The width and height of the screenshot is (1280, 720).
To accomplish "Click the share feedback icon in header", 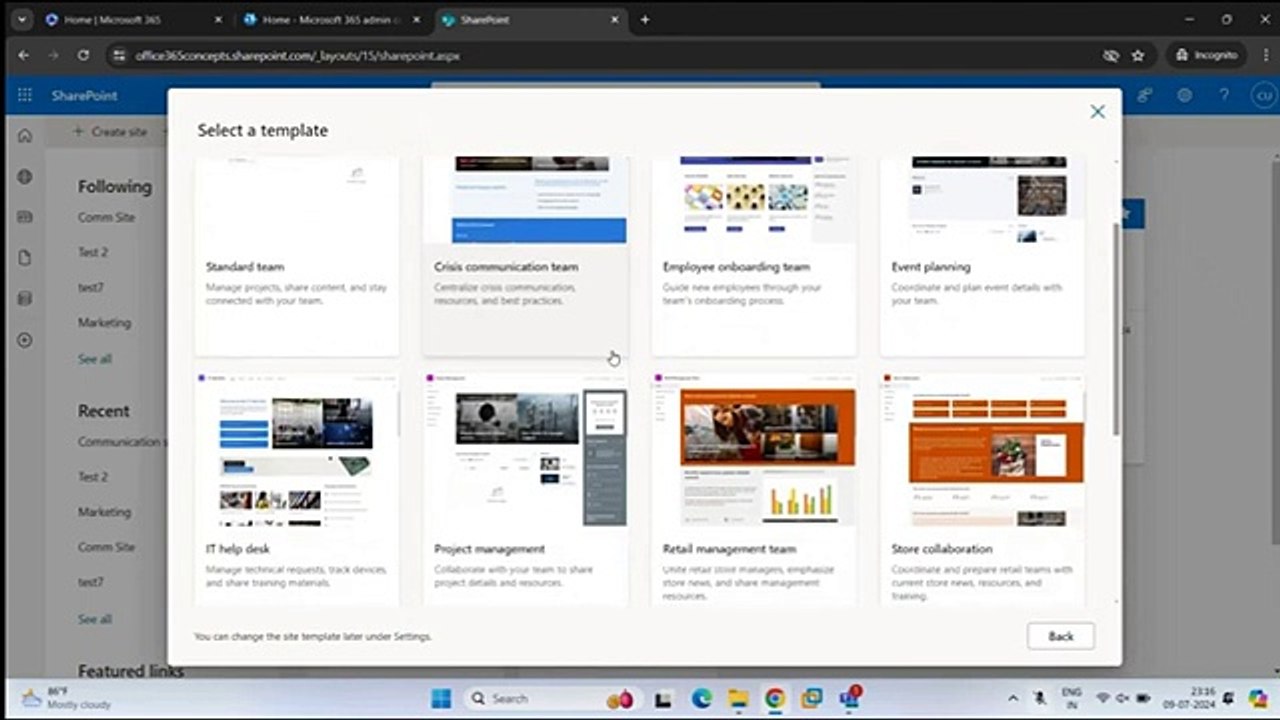I will click(x=1144, y=95).
